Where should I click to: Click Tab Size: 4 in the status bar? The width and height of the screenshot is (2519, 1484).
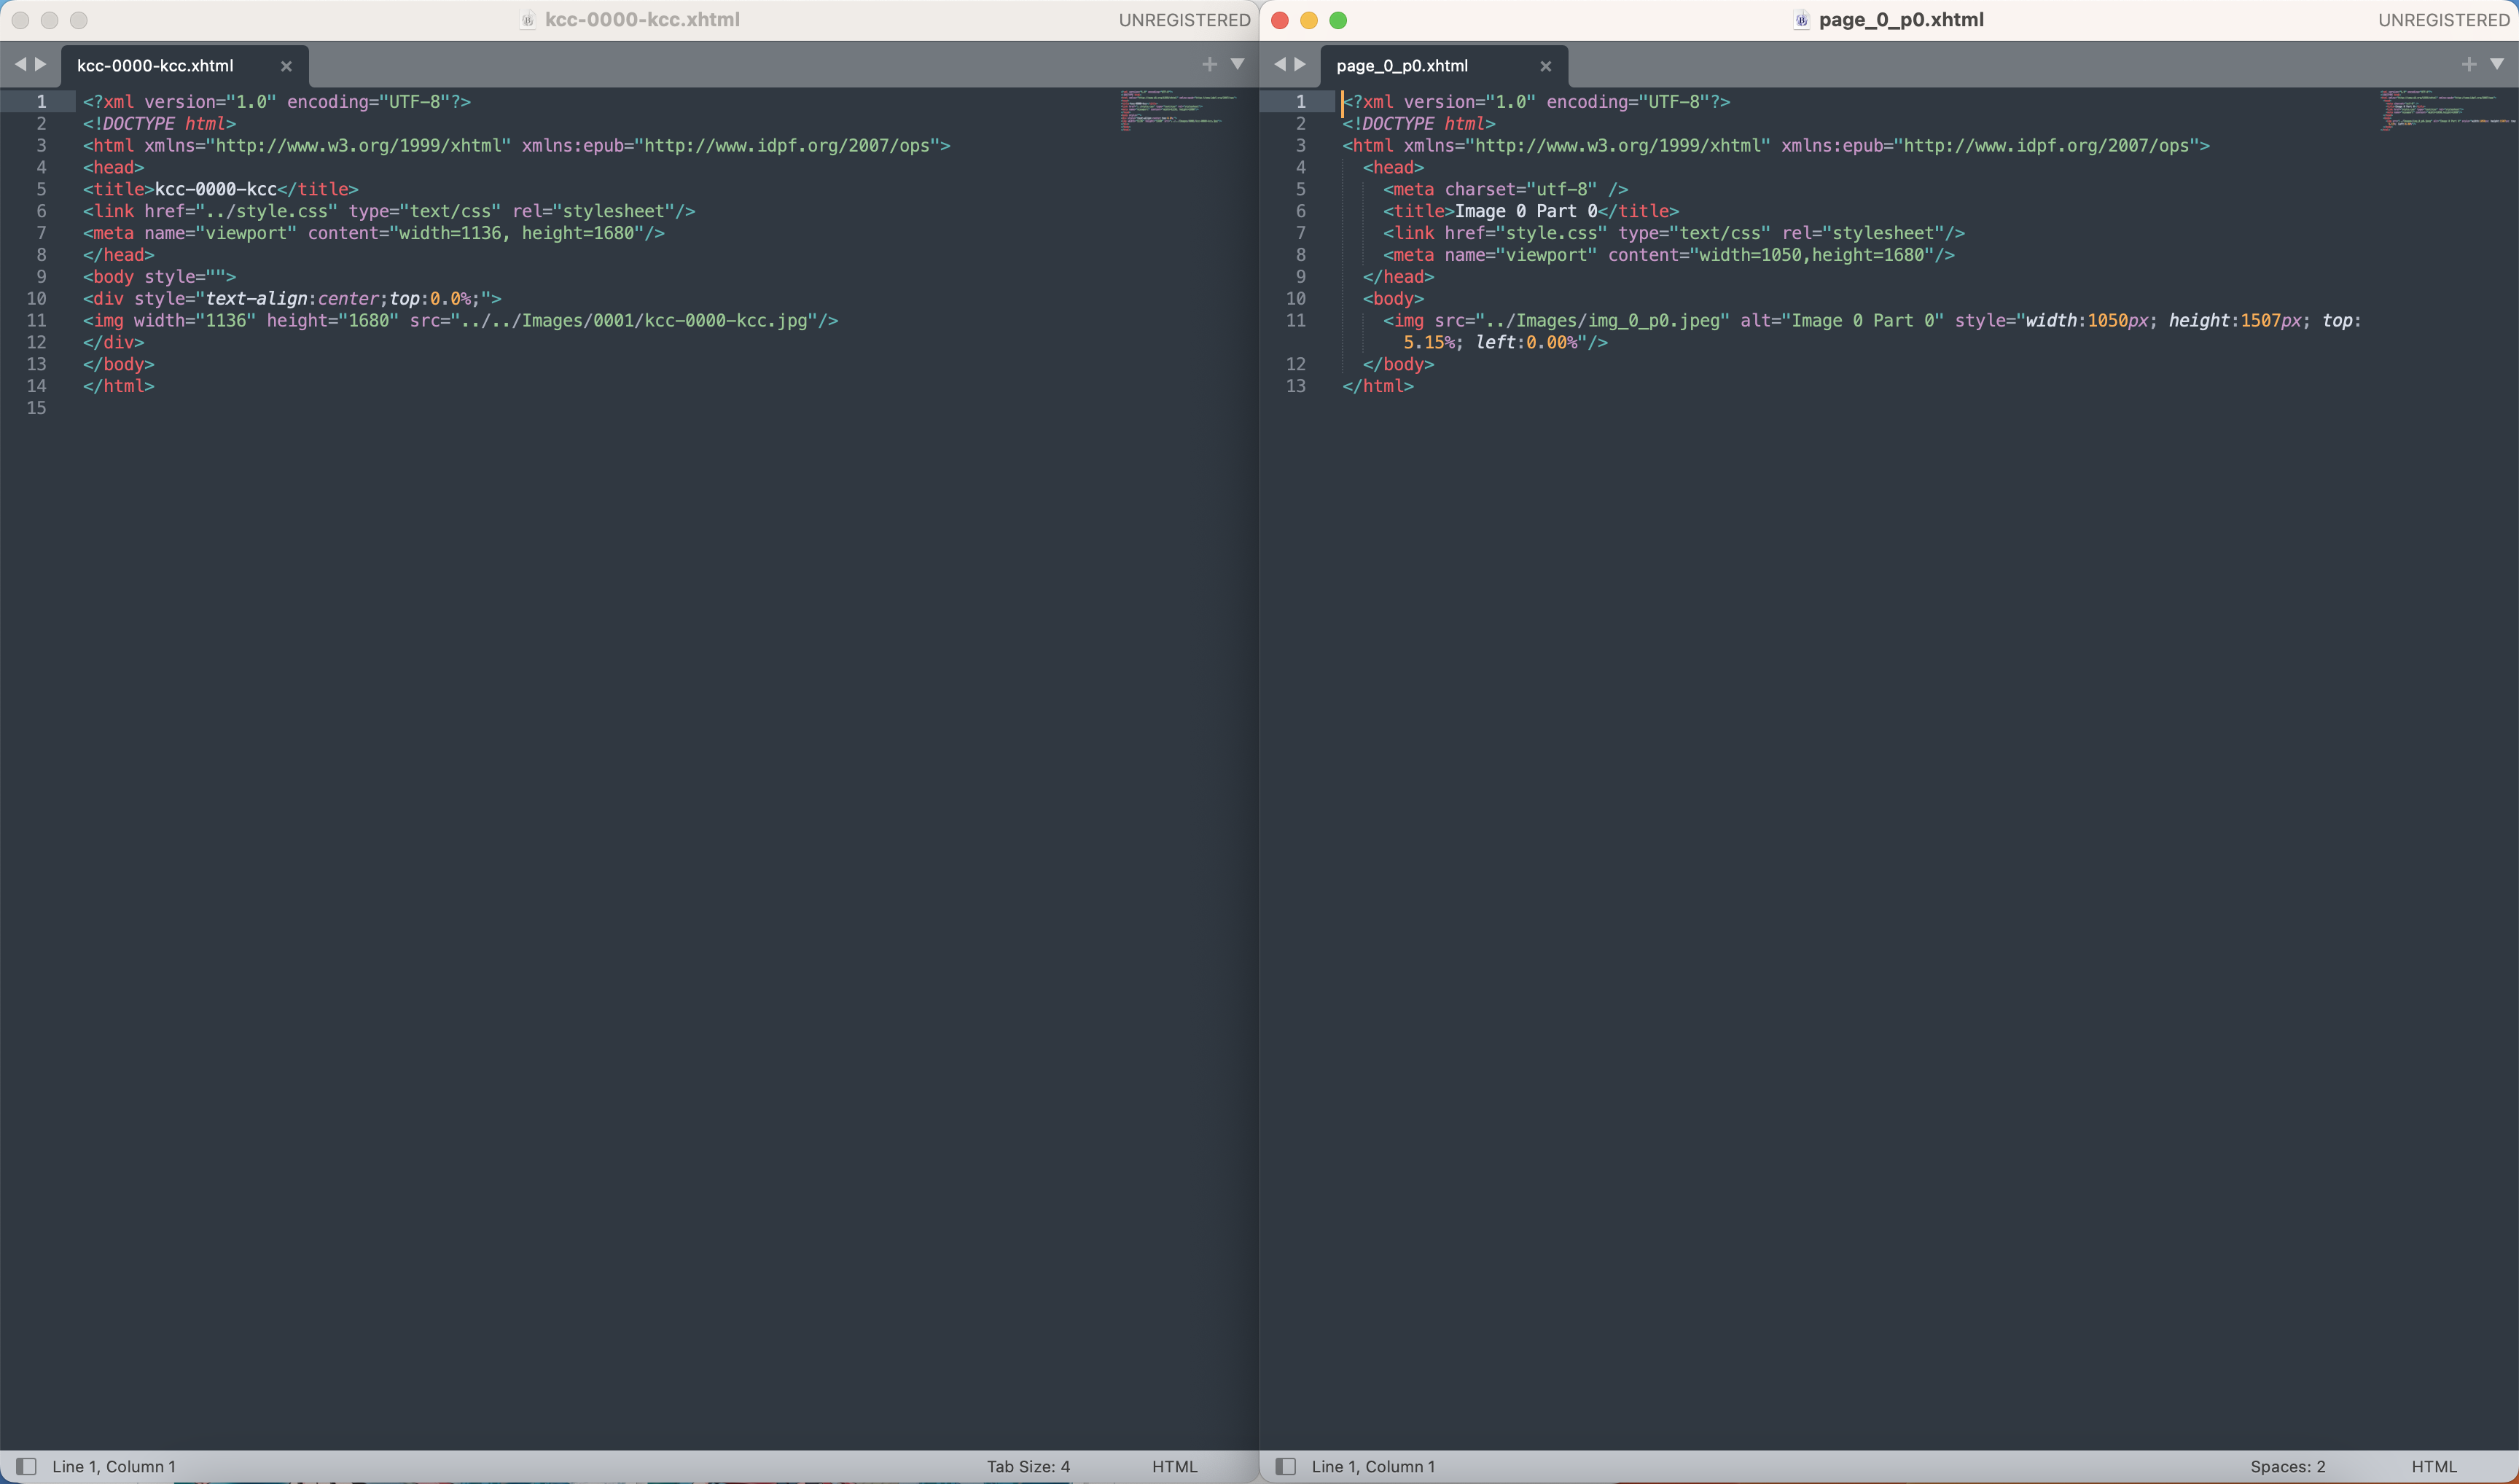coord(1028,1465)
